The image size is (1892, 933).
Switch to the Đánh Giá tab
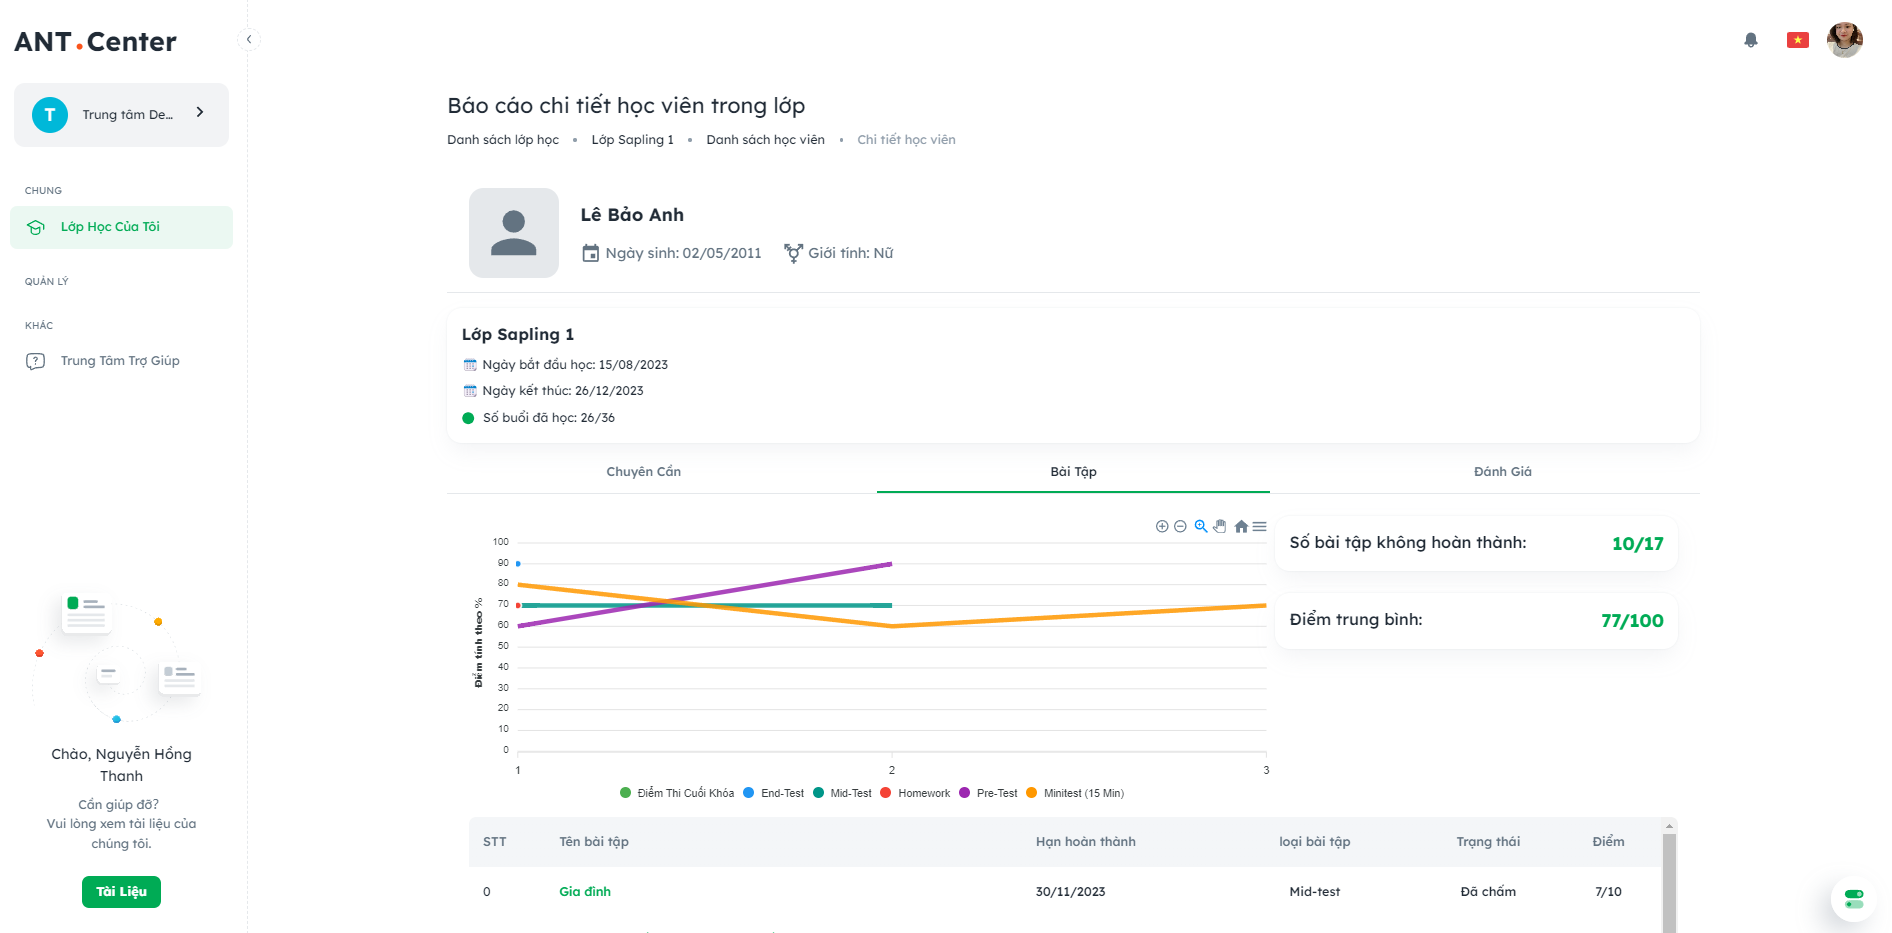coord(1502,472)
